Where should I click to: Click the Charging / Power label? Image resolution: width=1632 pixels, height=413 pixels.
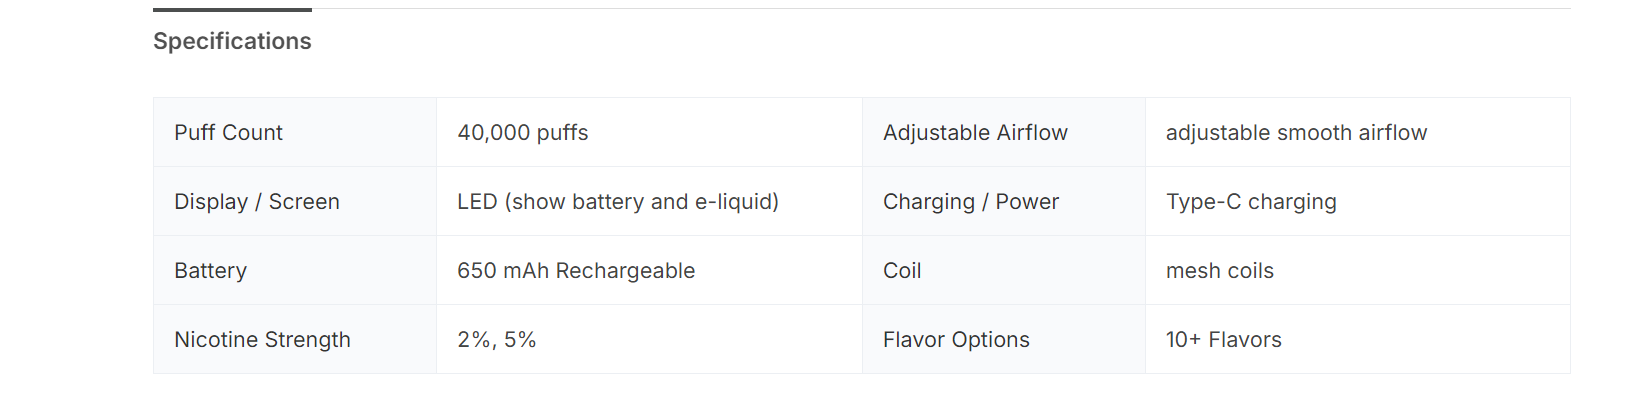pyautogui.click(x=970, y=202)
